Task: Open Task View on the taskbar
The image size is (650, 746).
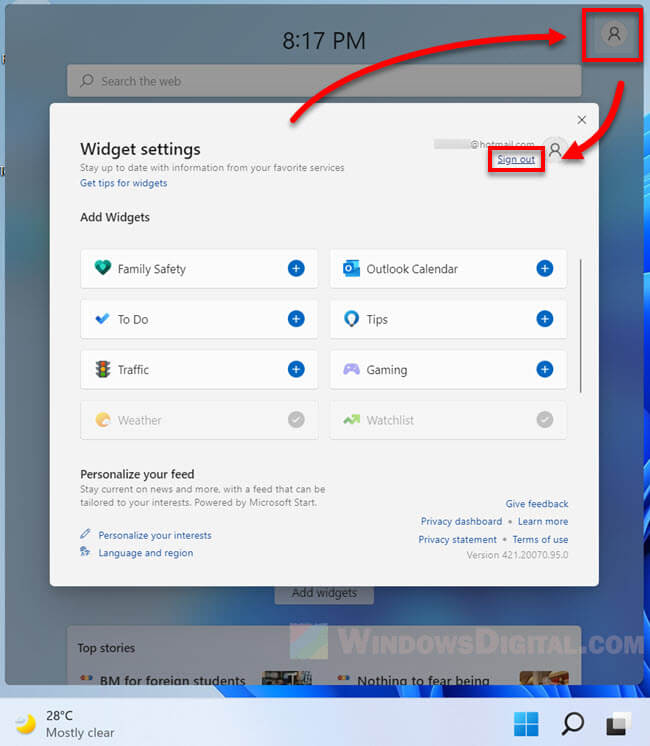Action: (618, 724)
